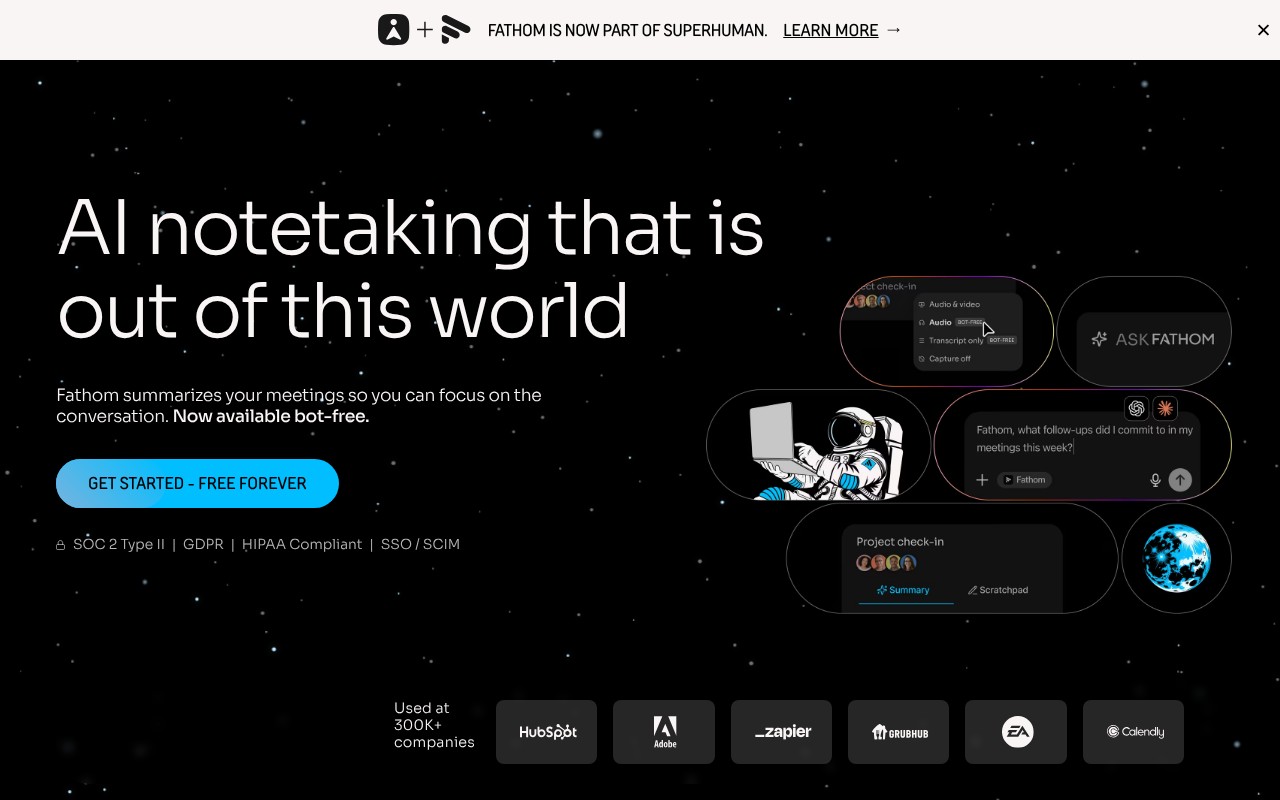Click the Fathom logo icon in banner
Screen dimensions: 1280x800
[x=456, y=30]
